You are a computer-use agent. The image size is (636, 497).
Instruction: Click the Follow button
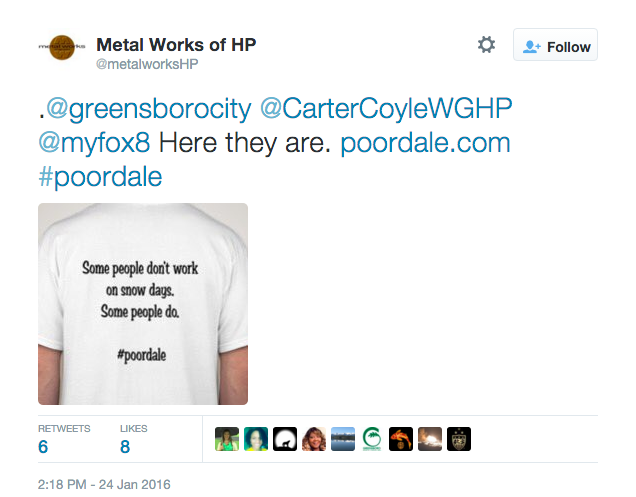555,45
